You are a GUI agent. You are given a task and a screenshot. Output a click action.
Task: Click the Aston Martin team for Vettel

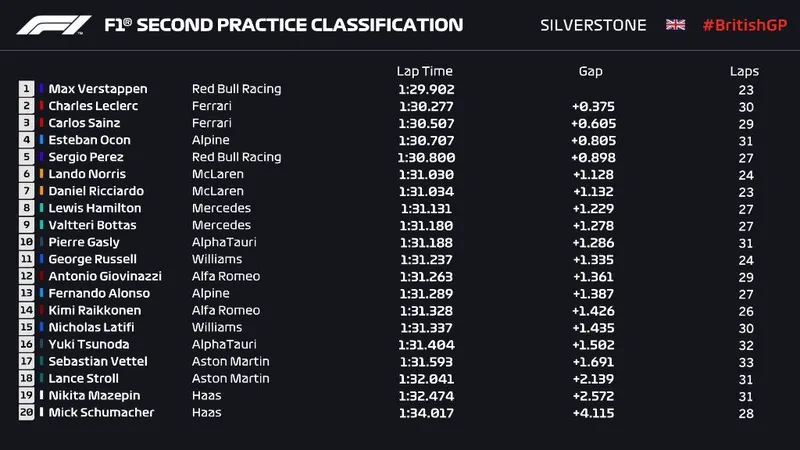(230, 361)
